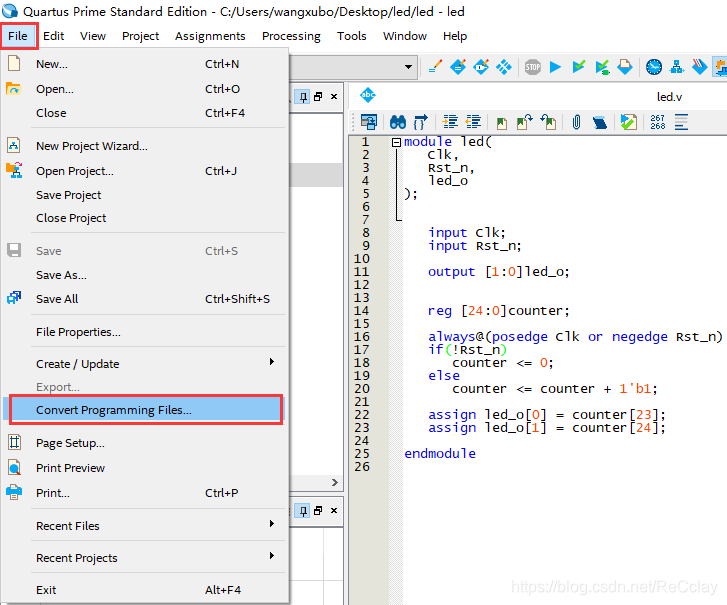
Task: Open the Tools menu
Action: click(351, 36)
